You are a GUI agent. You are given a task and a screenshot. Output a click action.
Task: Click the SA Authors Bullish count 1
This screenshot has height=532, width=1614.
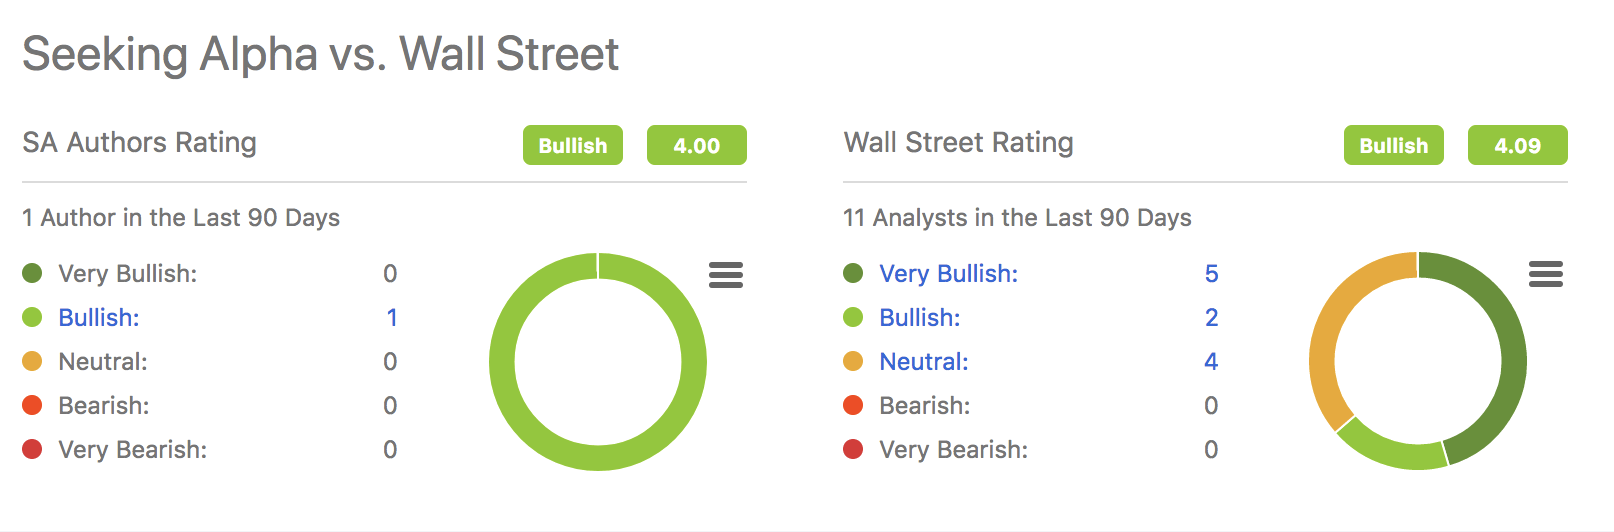(x=391, y=318)
